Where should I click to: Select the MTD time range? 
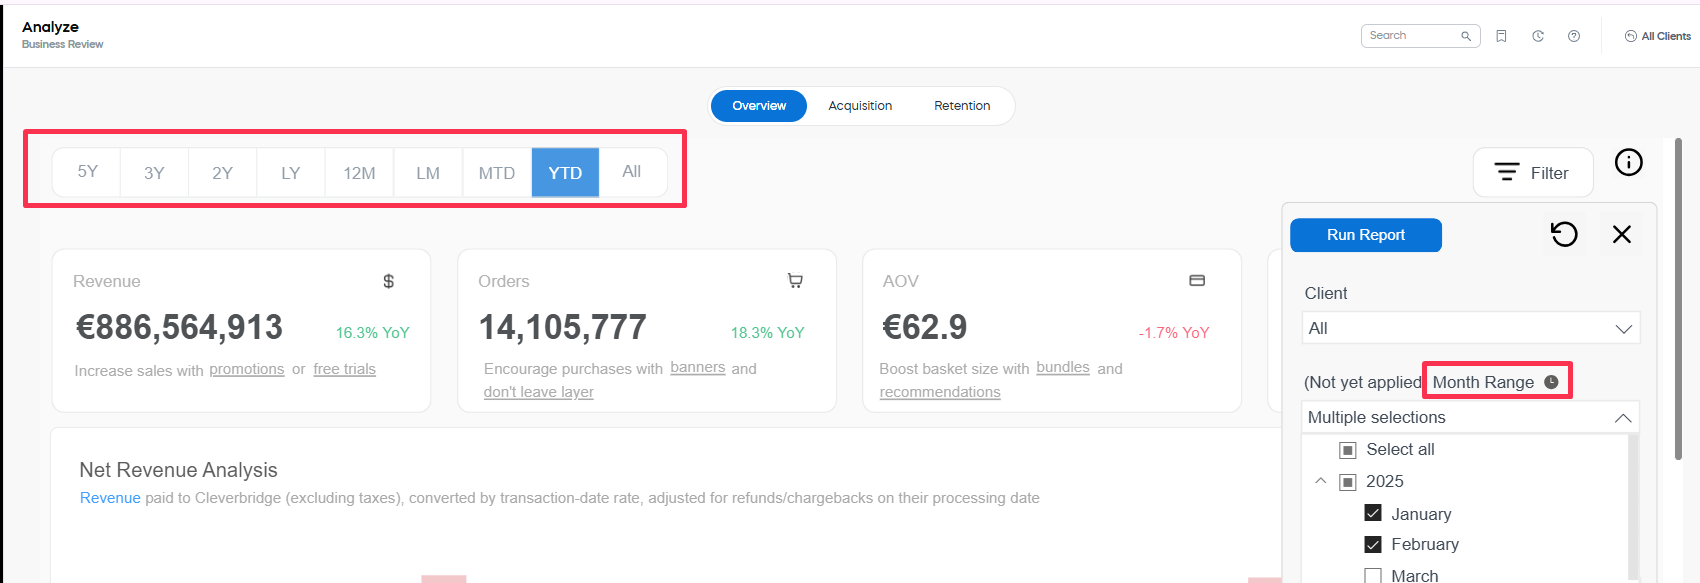click(x=496, y=172)
